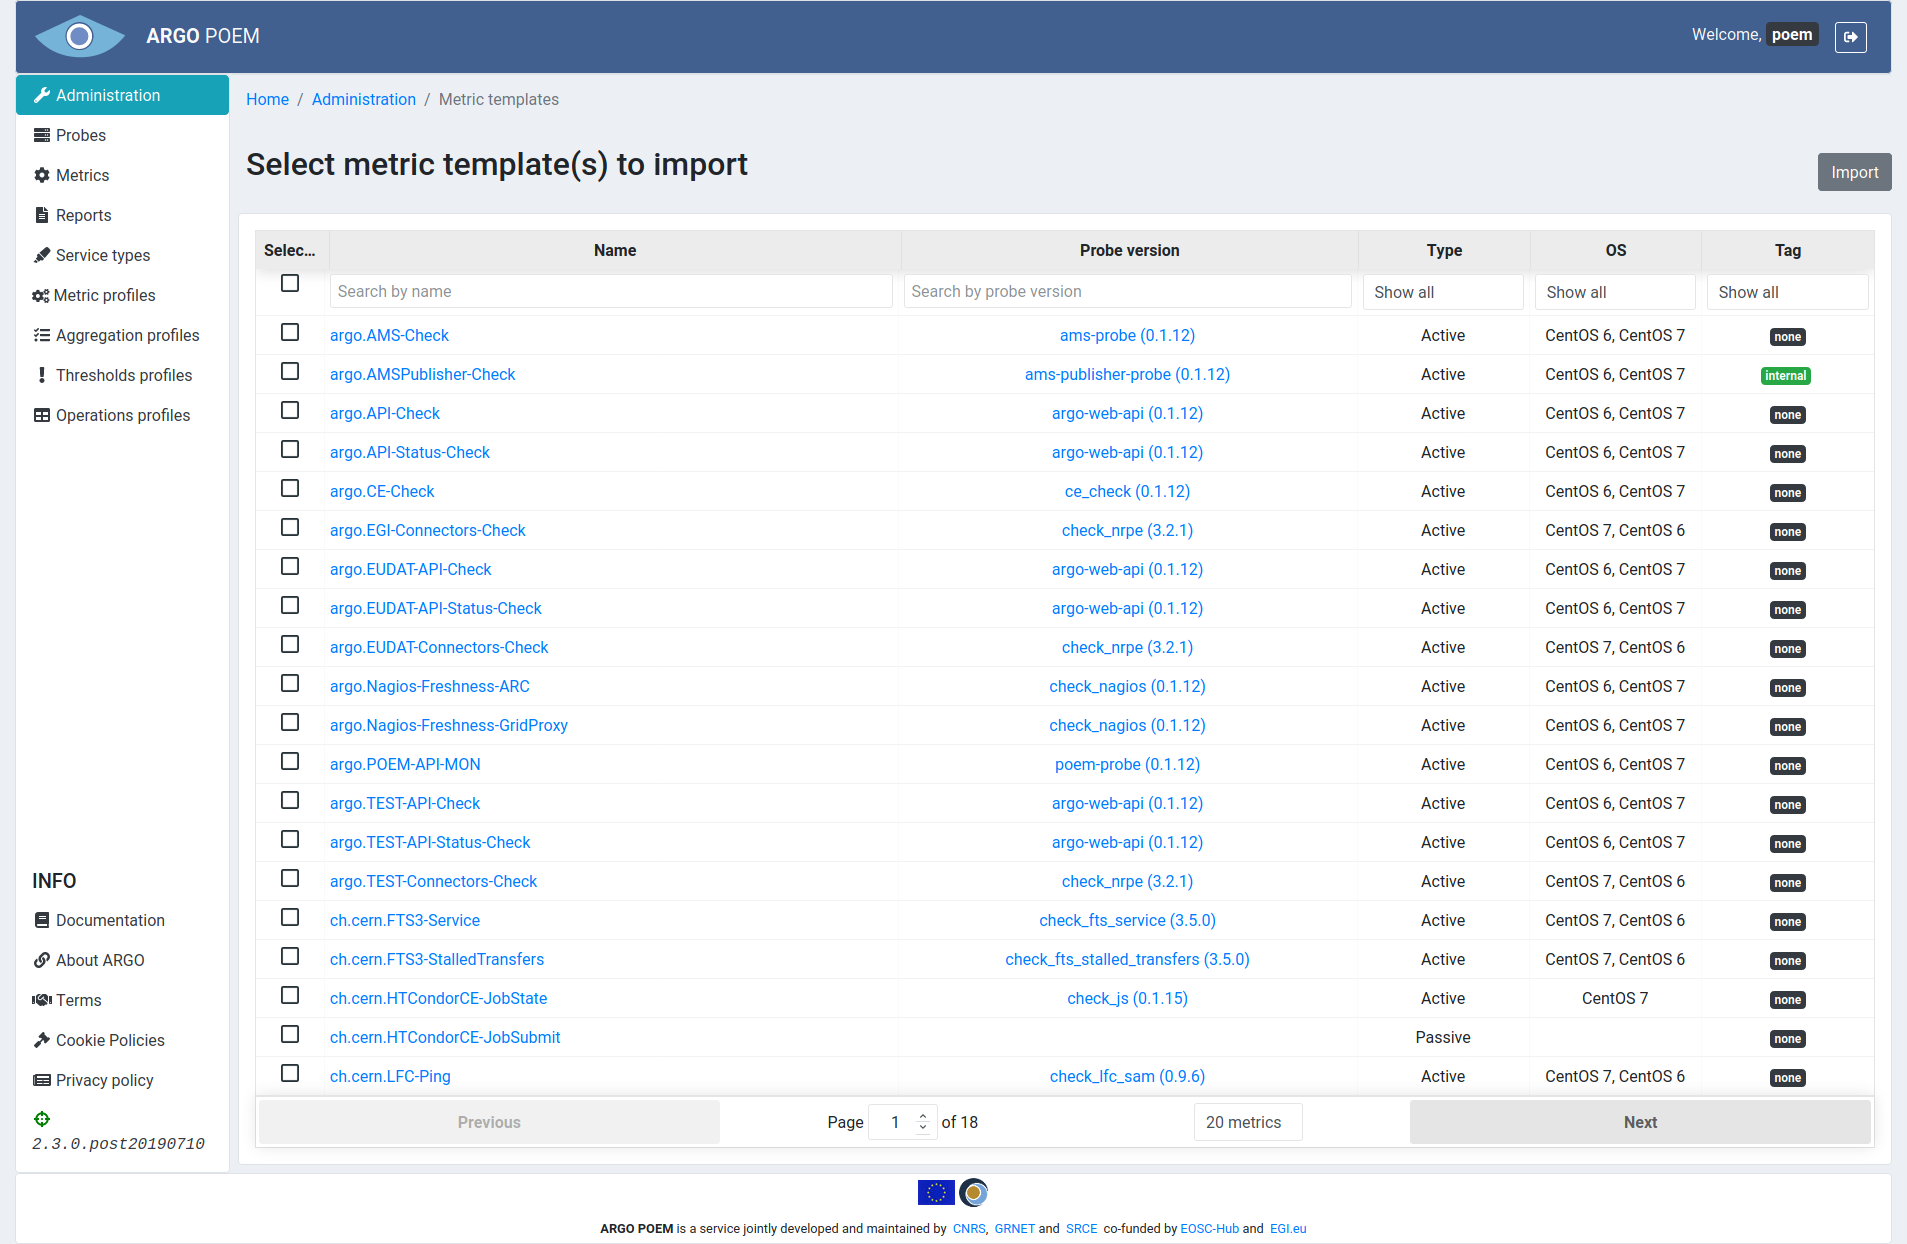Click the Privacy policy icon

pyautogui.click(x=42, y=1080)
